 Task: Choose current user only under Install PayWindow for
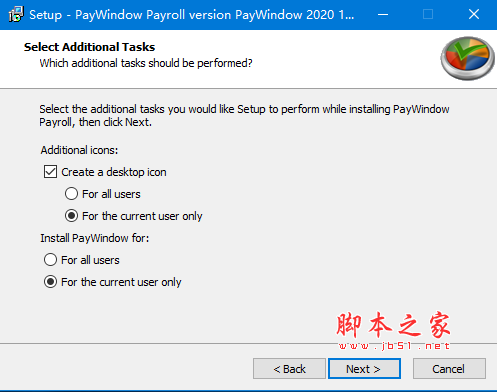50,282
